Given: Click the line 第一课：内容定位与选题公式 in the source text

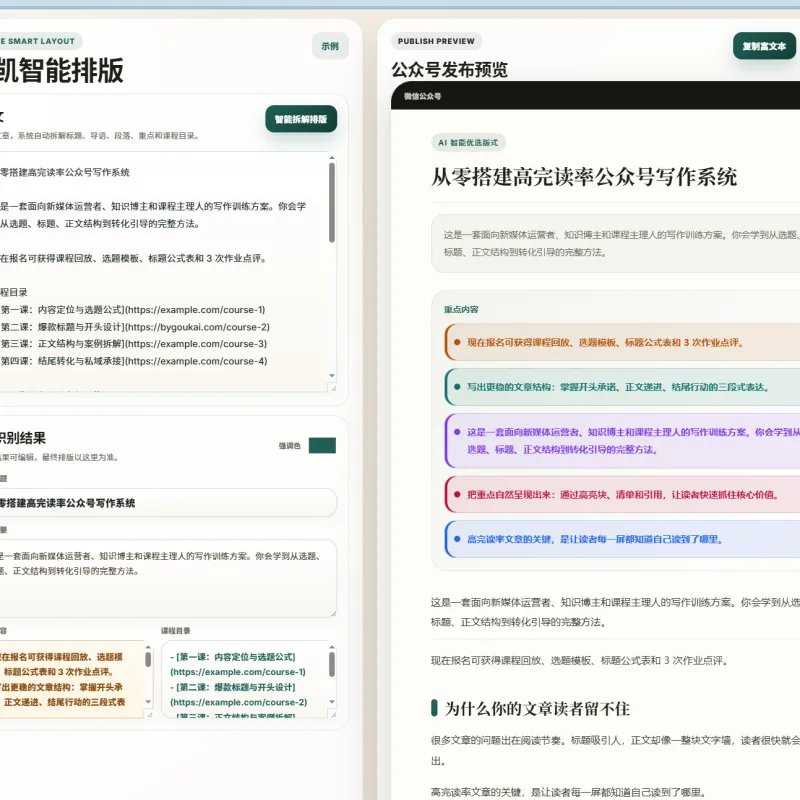Looking at the screenshot, I should 133,310.
